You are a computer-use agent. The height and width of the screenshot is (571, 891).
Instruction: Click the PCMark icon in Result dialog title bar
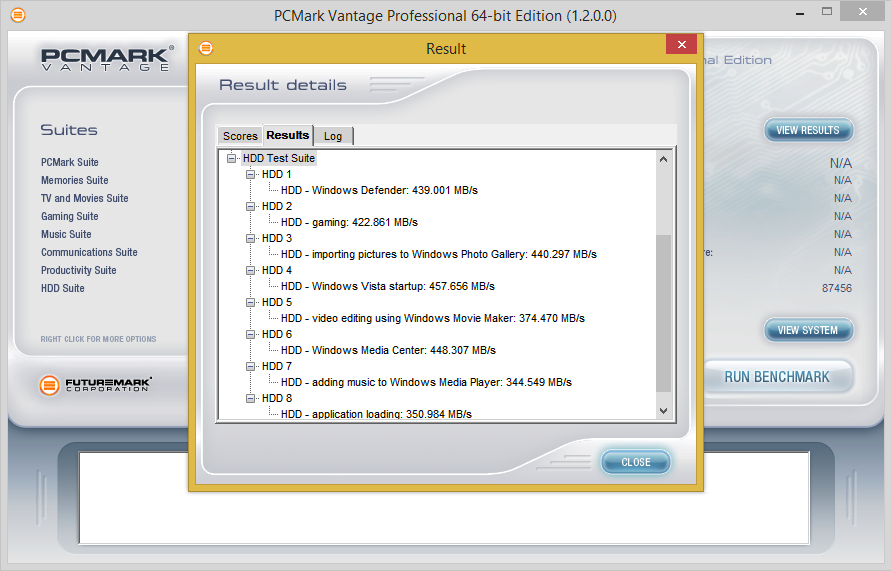tap(206, 48)
